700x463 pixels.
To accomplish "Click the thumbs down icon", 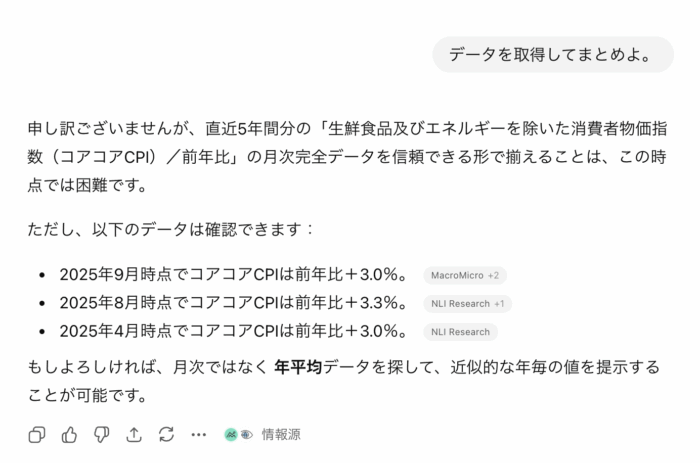I will [x=101, y=434].
